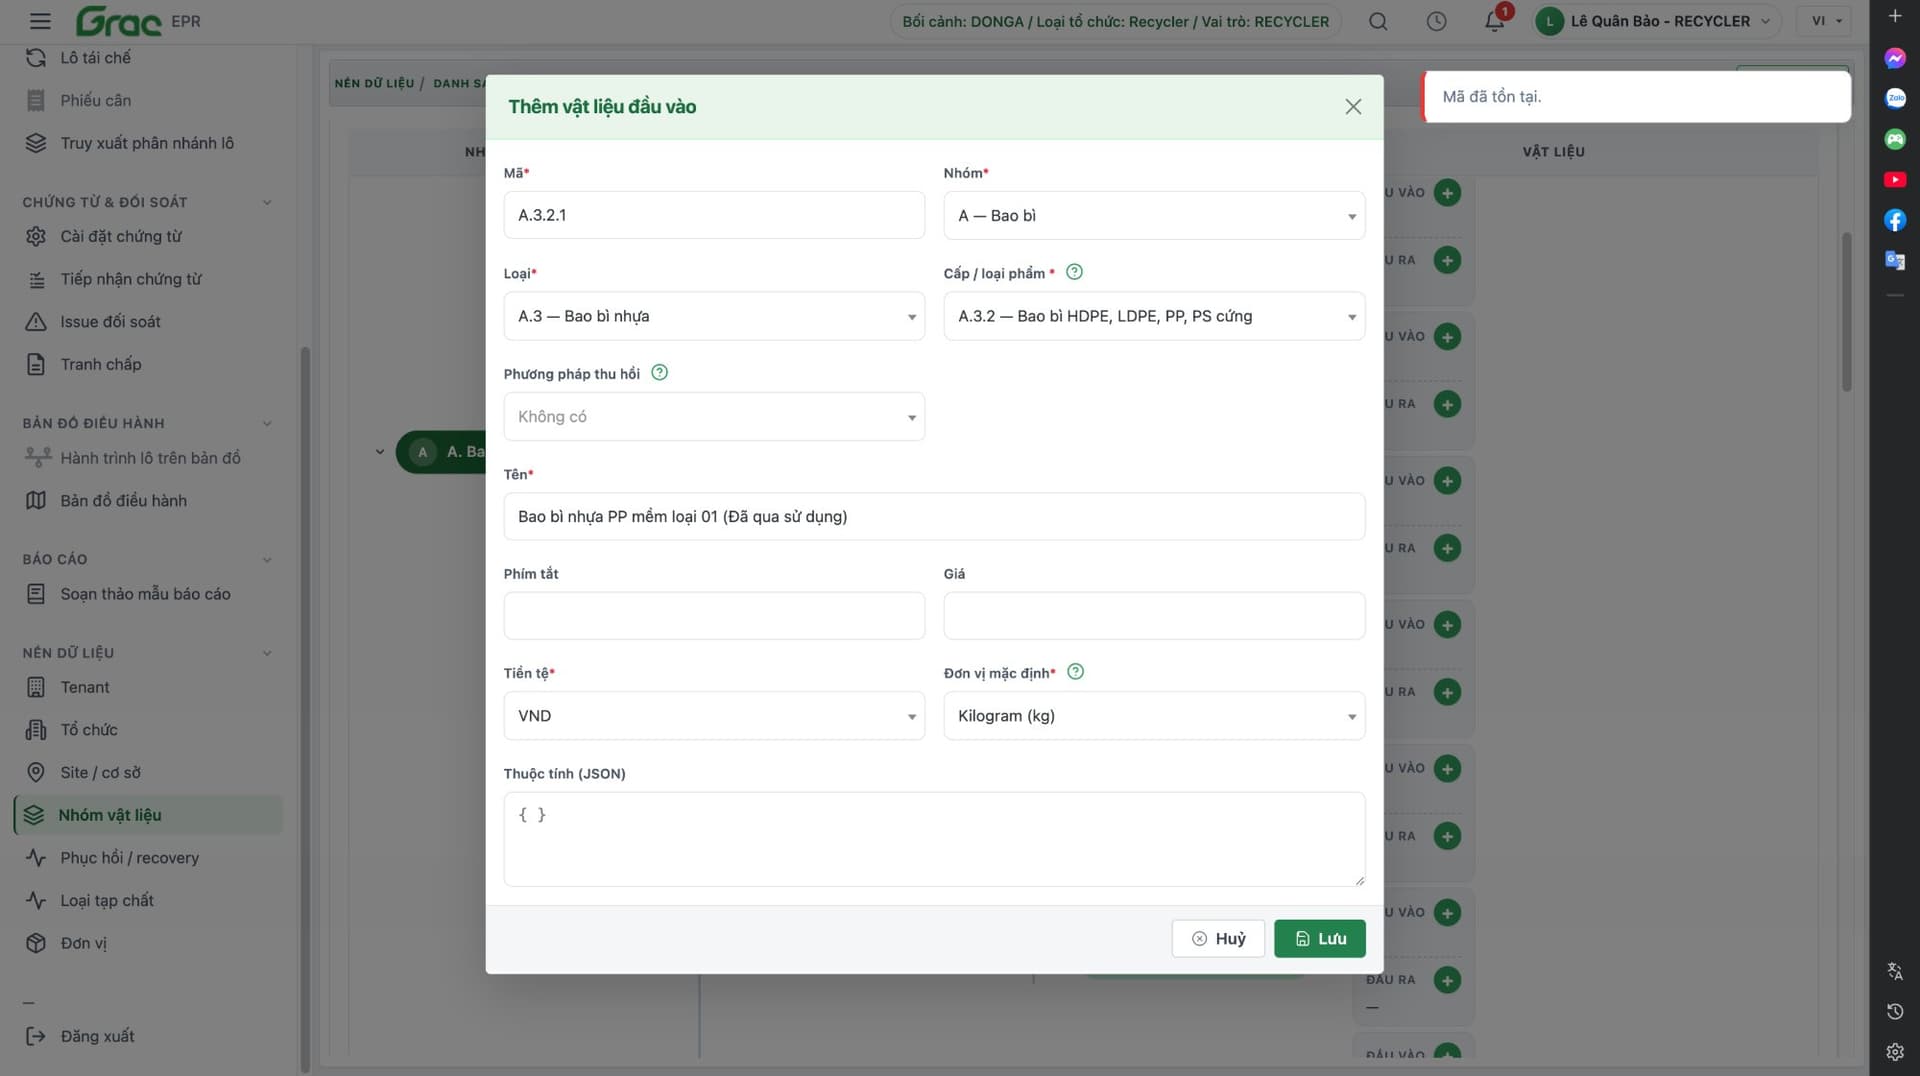Click the Thuộc tính (JSON) text area
The image size is (1920, 1076).
(x=934, y=839)
